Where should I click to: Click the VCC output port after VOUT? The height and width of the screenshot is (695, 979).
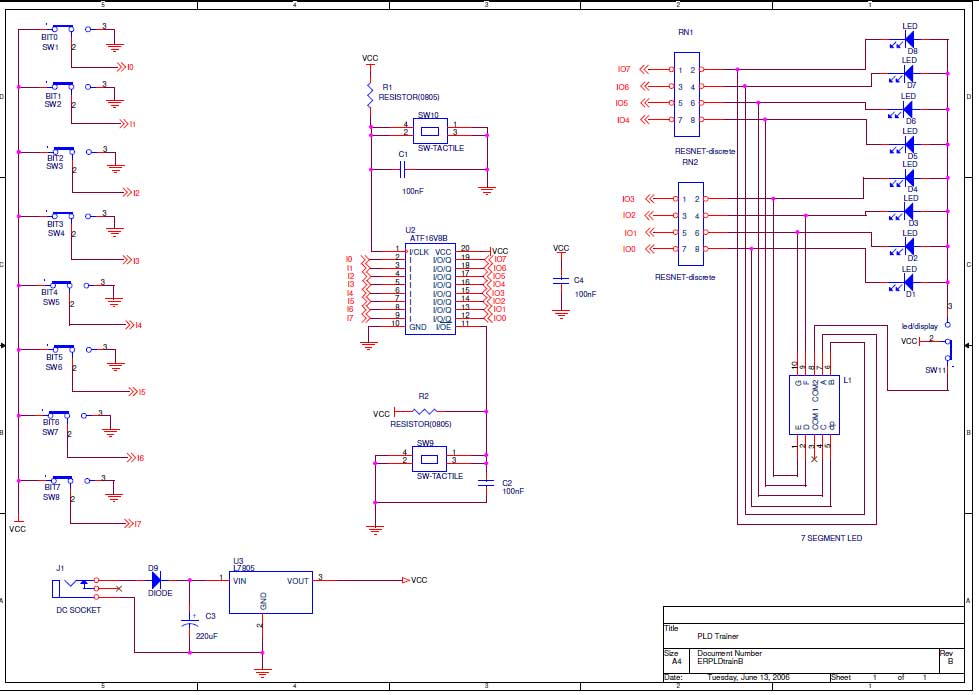tap(415, 580)
